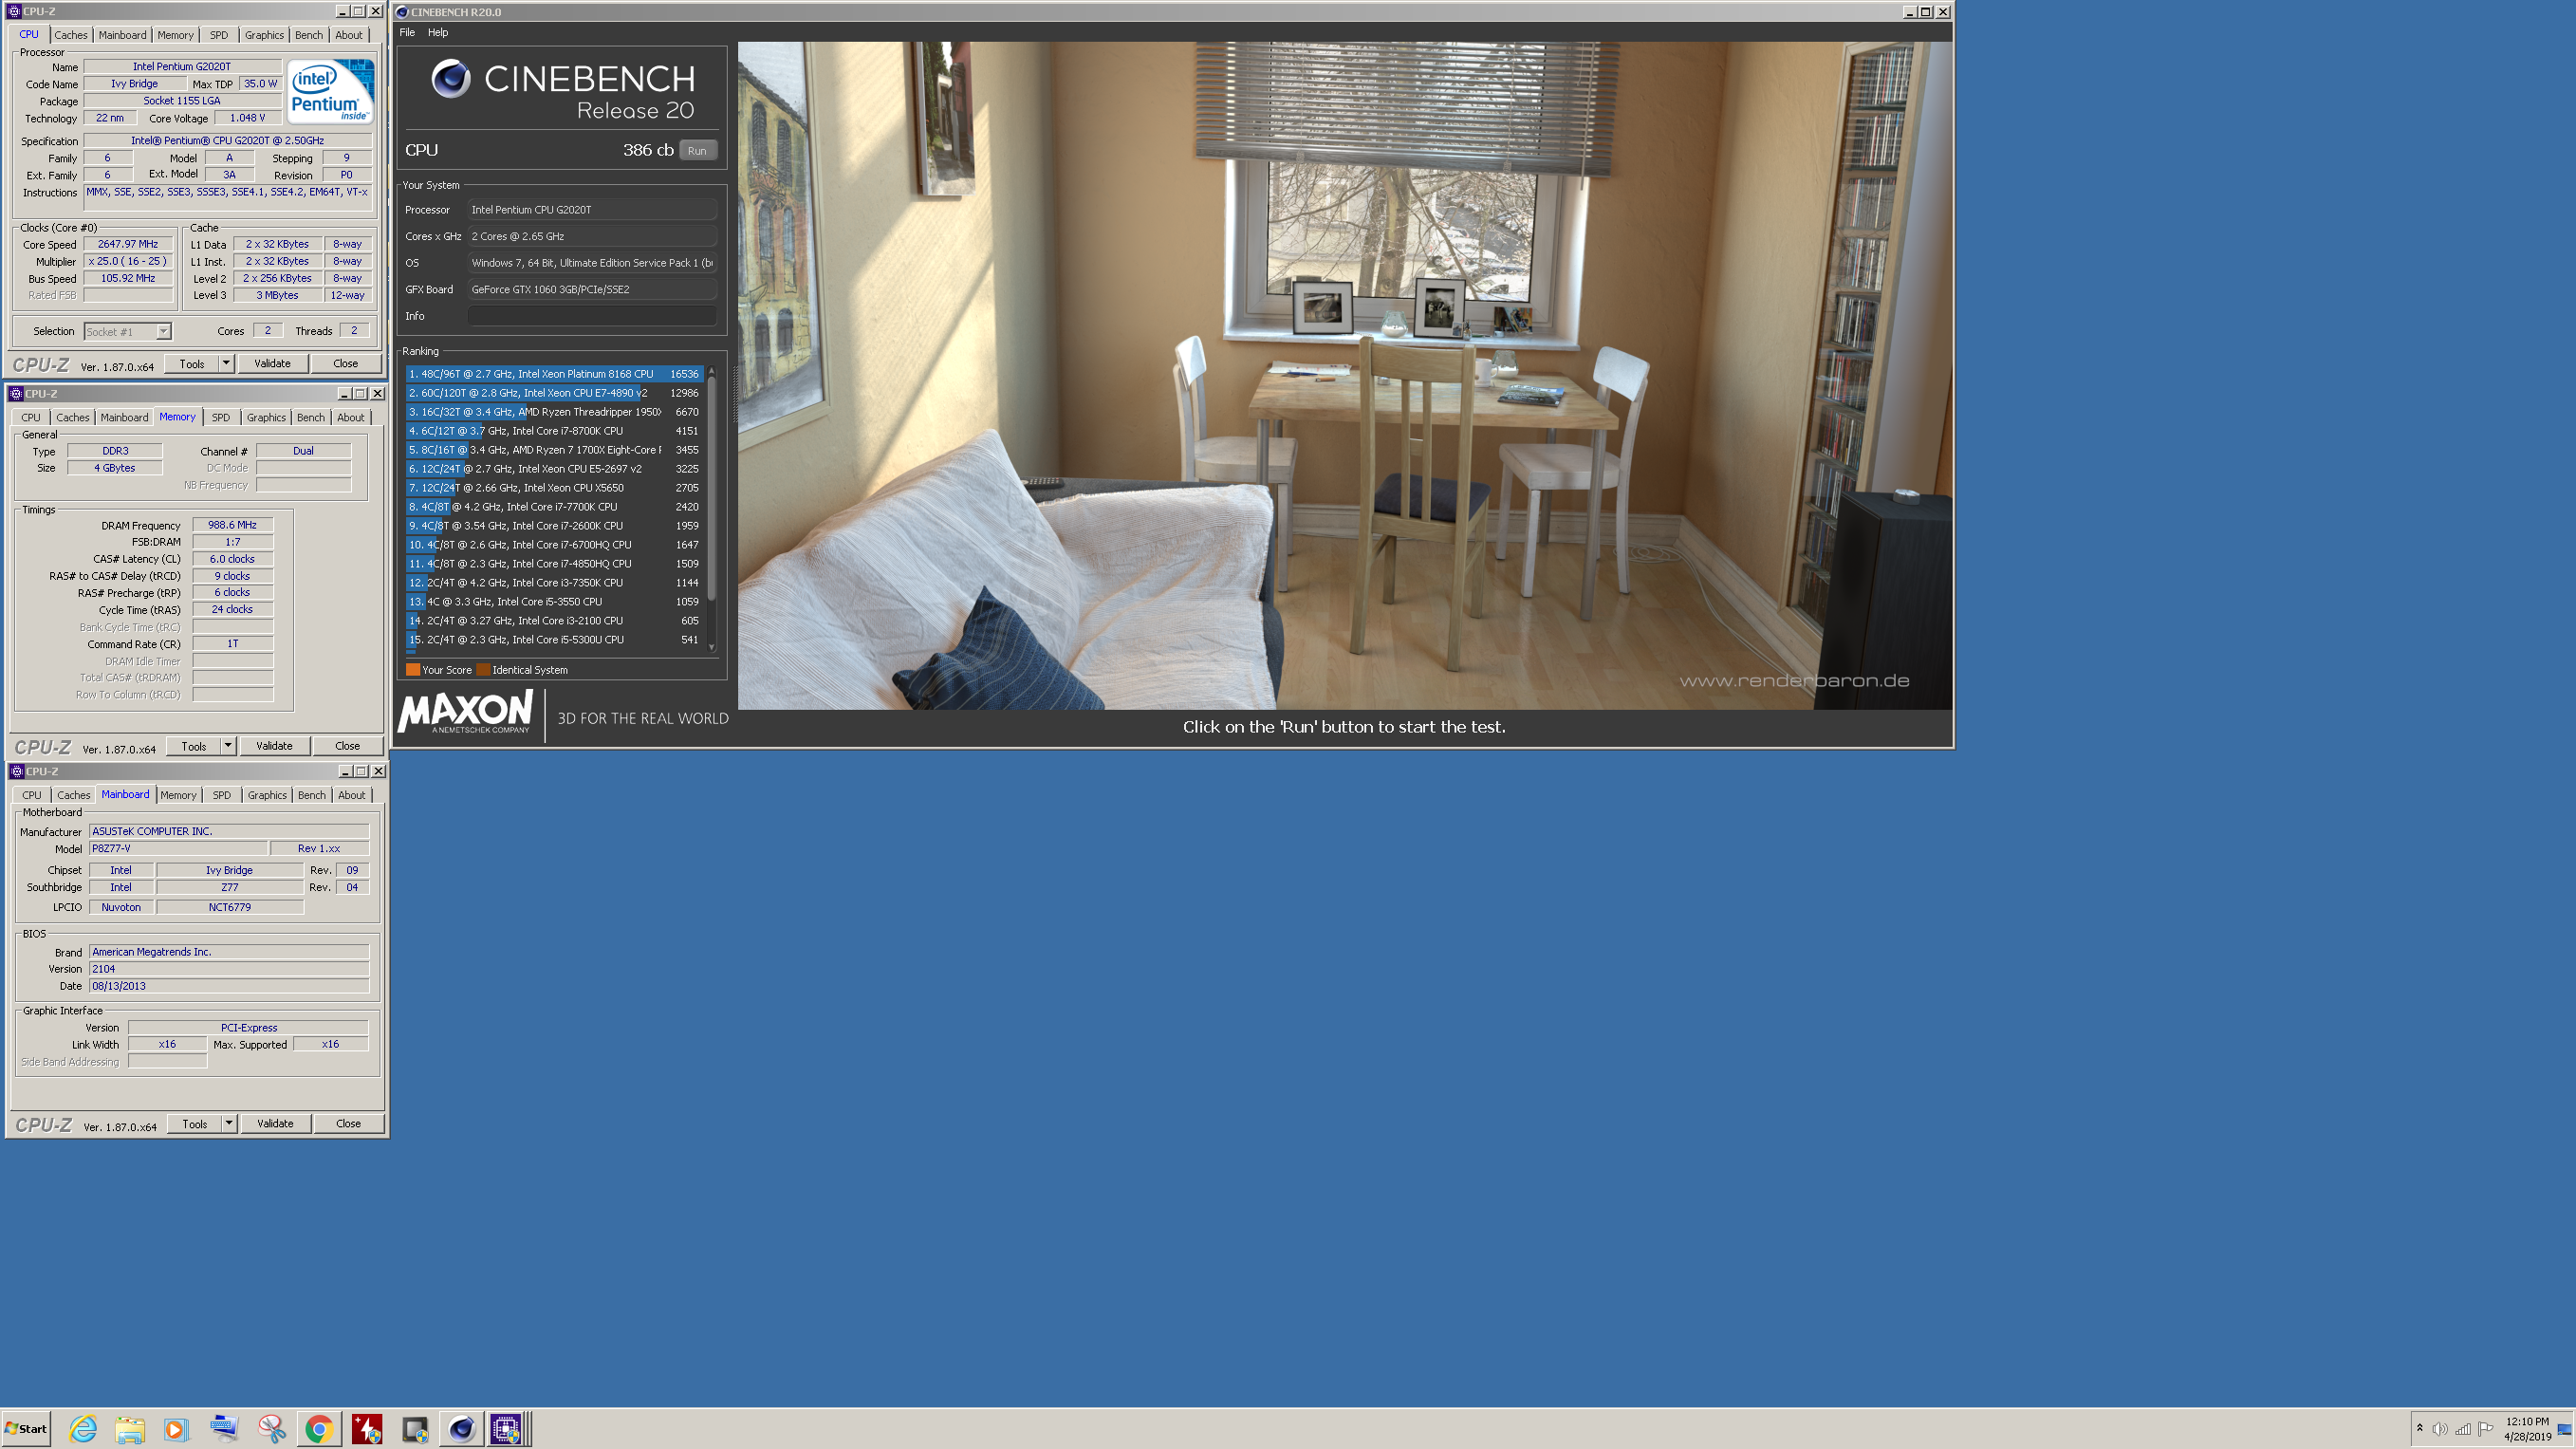
Task: Click Close button in Memory CPU-Z window
Action: click(347, 745)
